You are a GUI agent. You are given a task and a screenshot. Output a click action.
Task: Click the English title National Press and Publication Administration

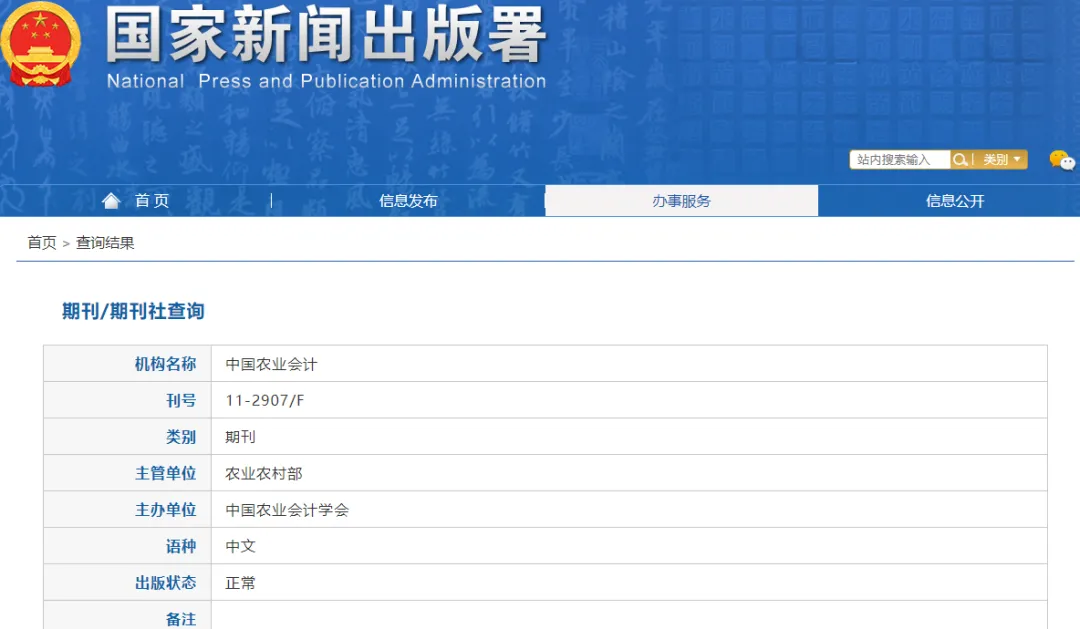326,81
